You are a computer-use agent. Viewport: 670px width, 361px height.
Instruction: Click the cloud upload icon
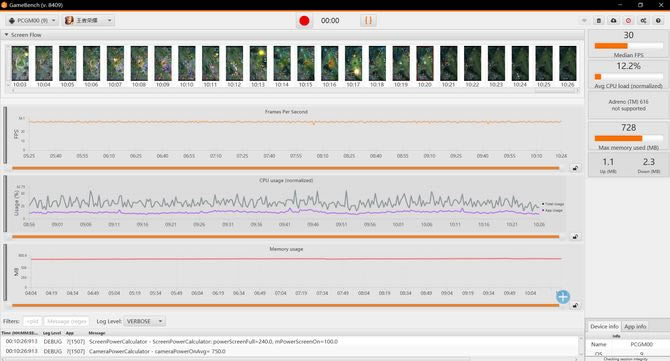tap(614, 21)
